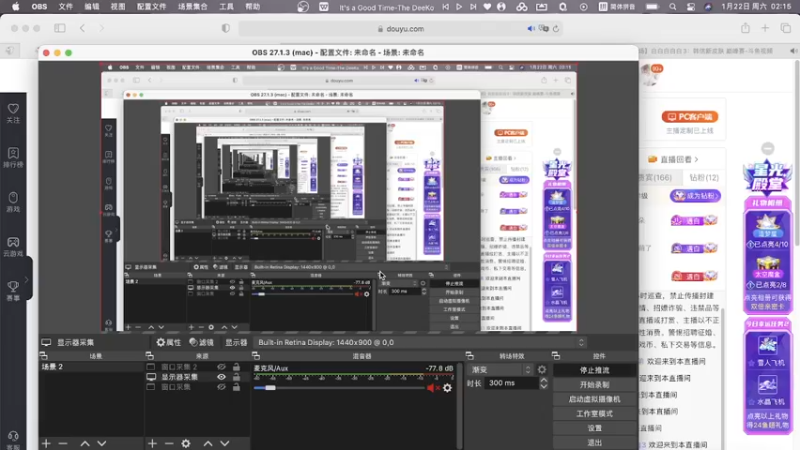Mute tab audio from the Safari address bar

pos(531,29)
